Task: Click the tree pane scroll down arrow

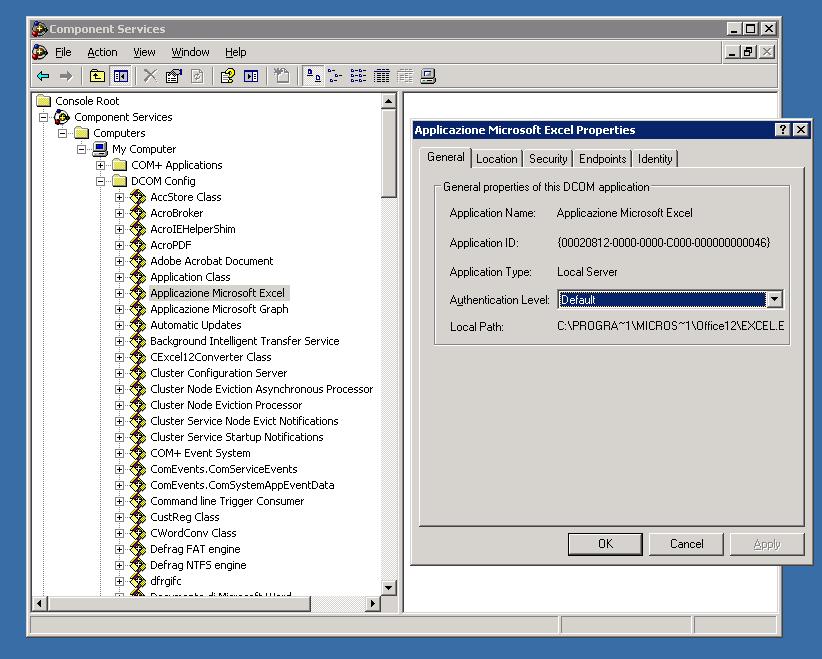Action: coord(388,587)
